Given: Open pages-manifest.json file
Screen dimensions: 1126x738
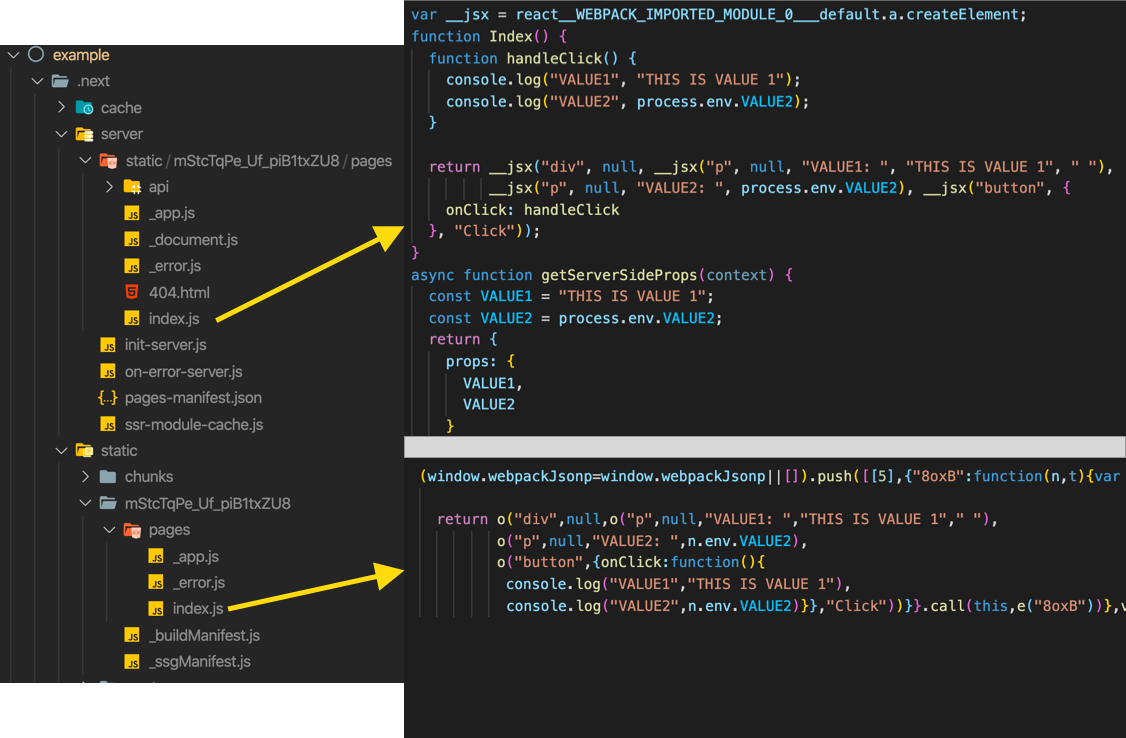Looking at the screenshot, I should (193, 398).
